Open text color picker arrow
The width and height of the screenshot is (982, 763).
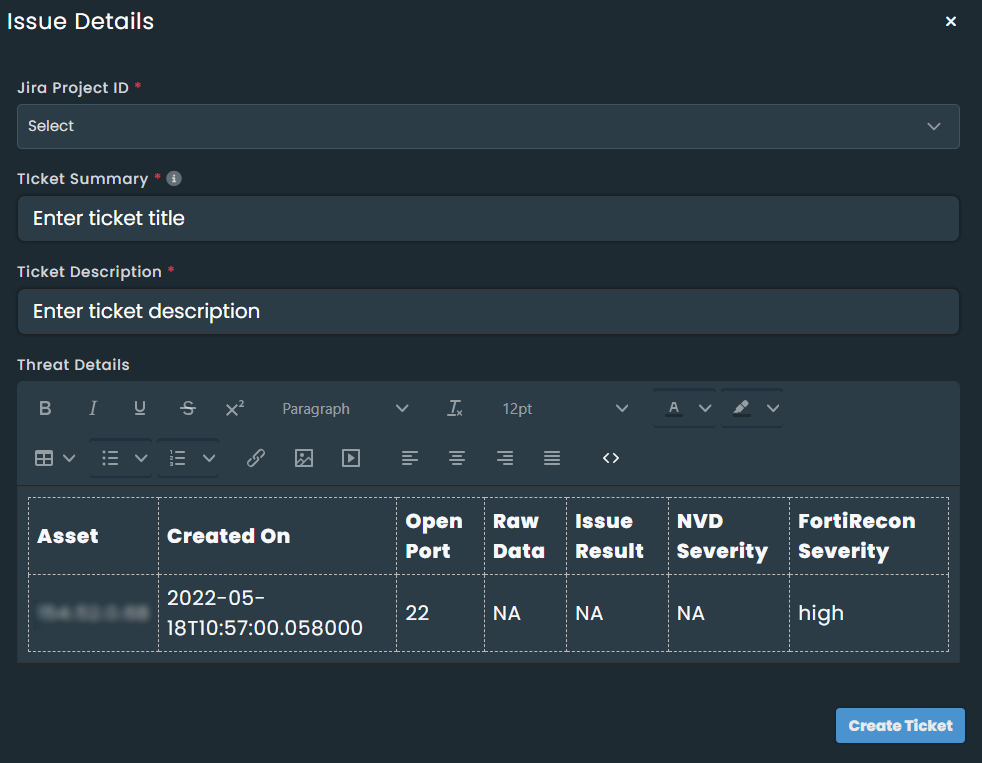tap(705, 408)
